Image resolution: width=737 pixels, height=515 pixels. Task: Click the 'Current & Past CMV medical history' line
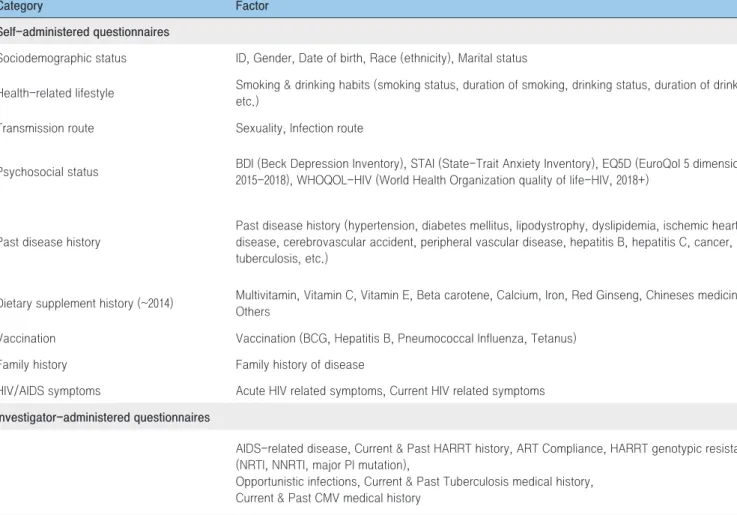pos(328,498)
